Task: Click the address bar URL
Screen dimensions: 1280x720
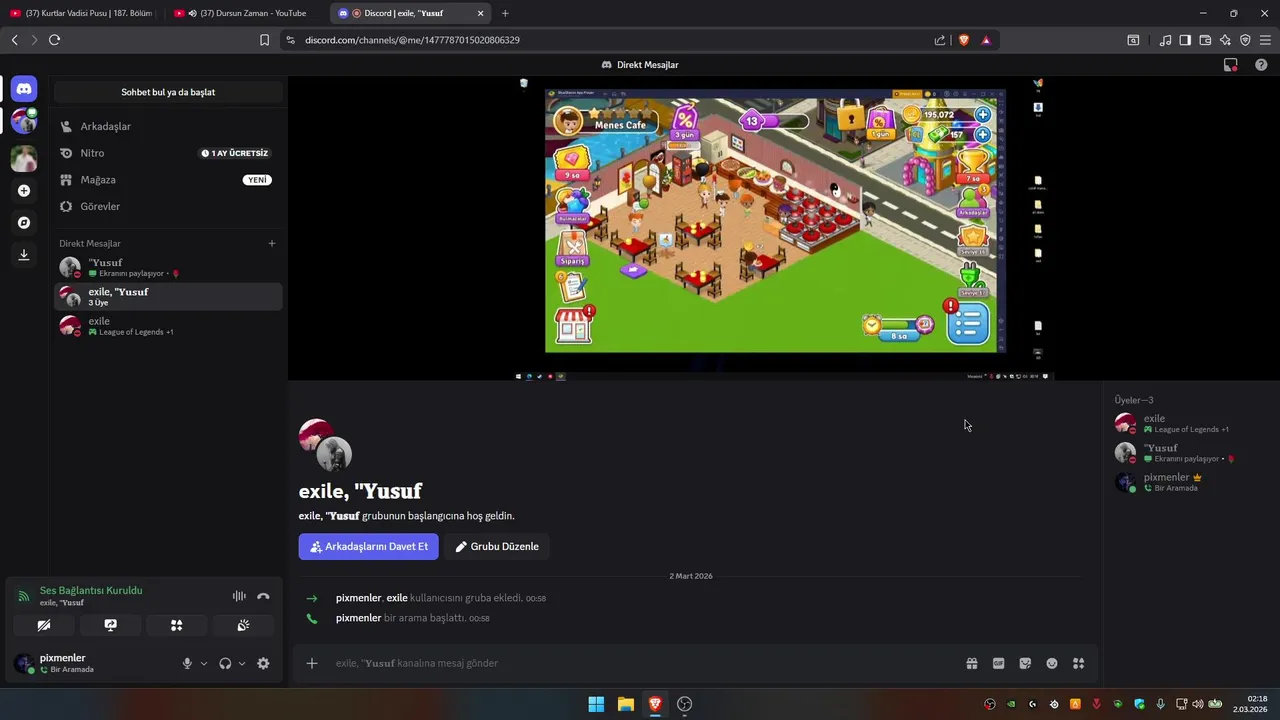Action: tap(412, 40)
